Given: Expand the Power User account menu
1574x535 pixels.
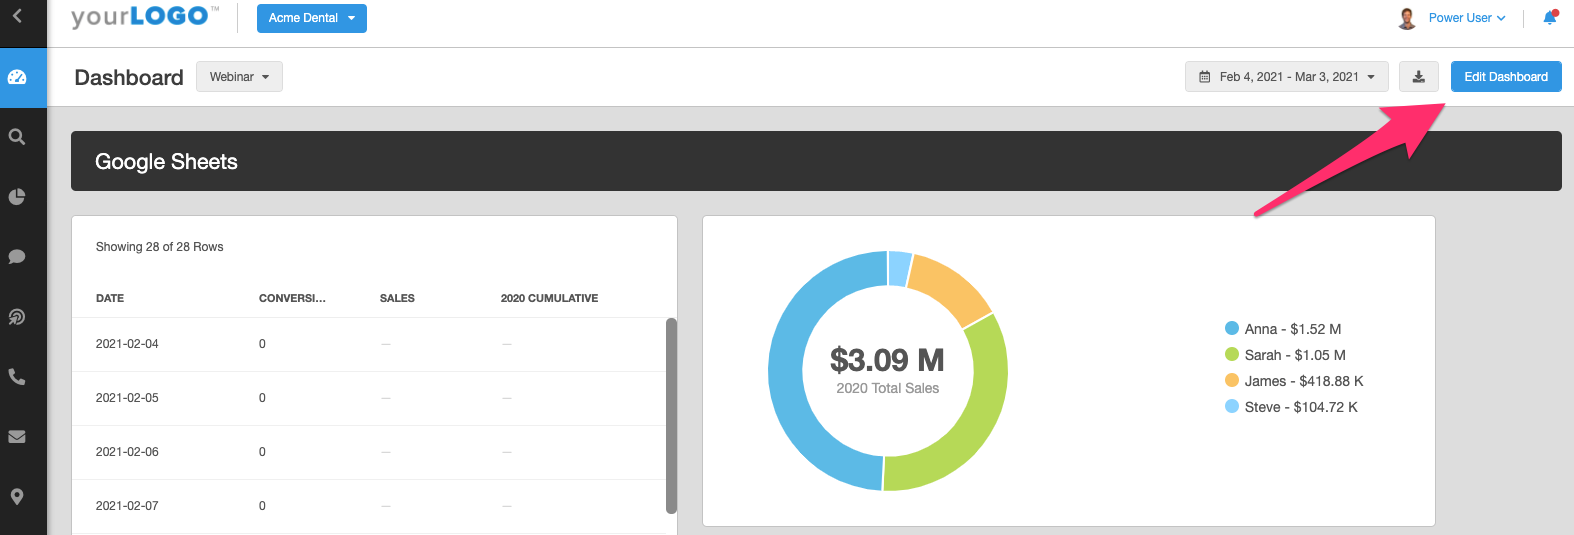Looking at the screenshot, I should (1467, 18).
